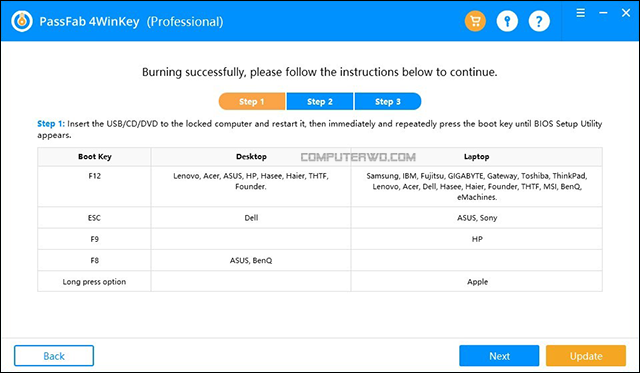Open the question mark help icon
The height and width of the screenshot is (373, 640).
(x=539, y=21)
